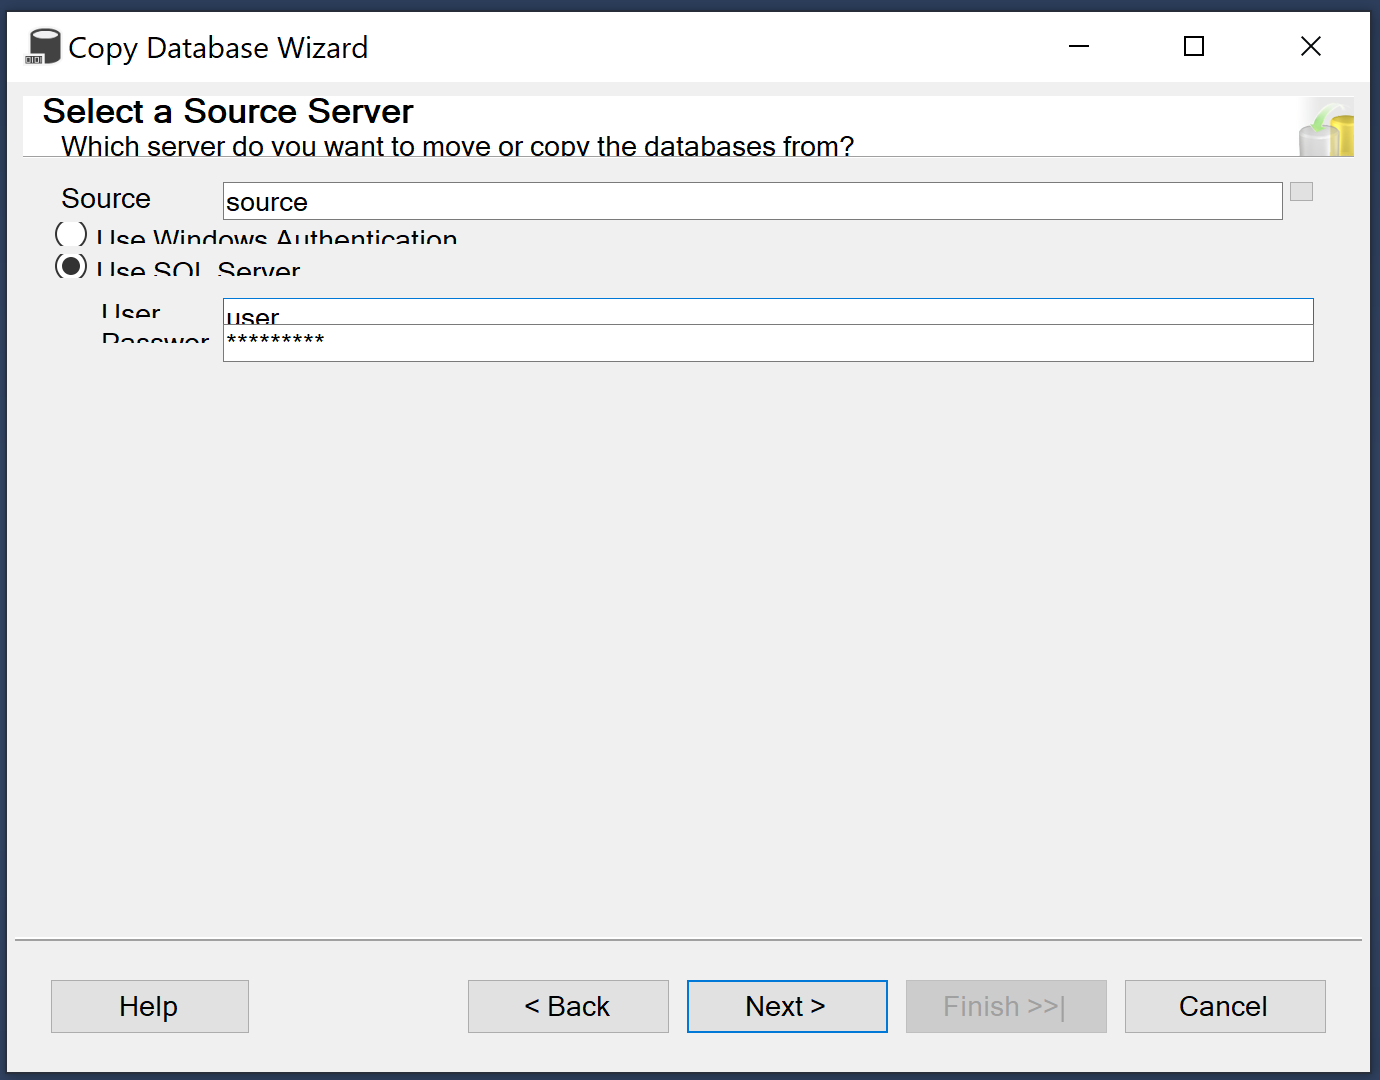Click the database copy graphic beside the heading
Image resolution: width=1380 pixels, height=1080 pixels.
(1327, 127)
